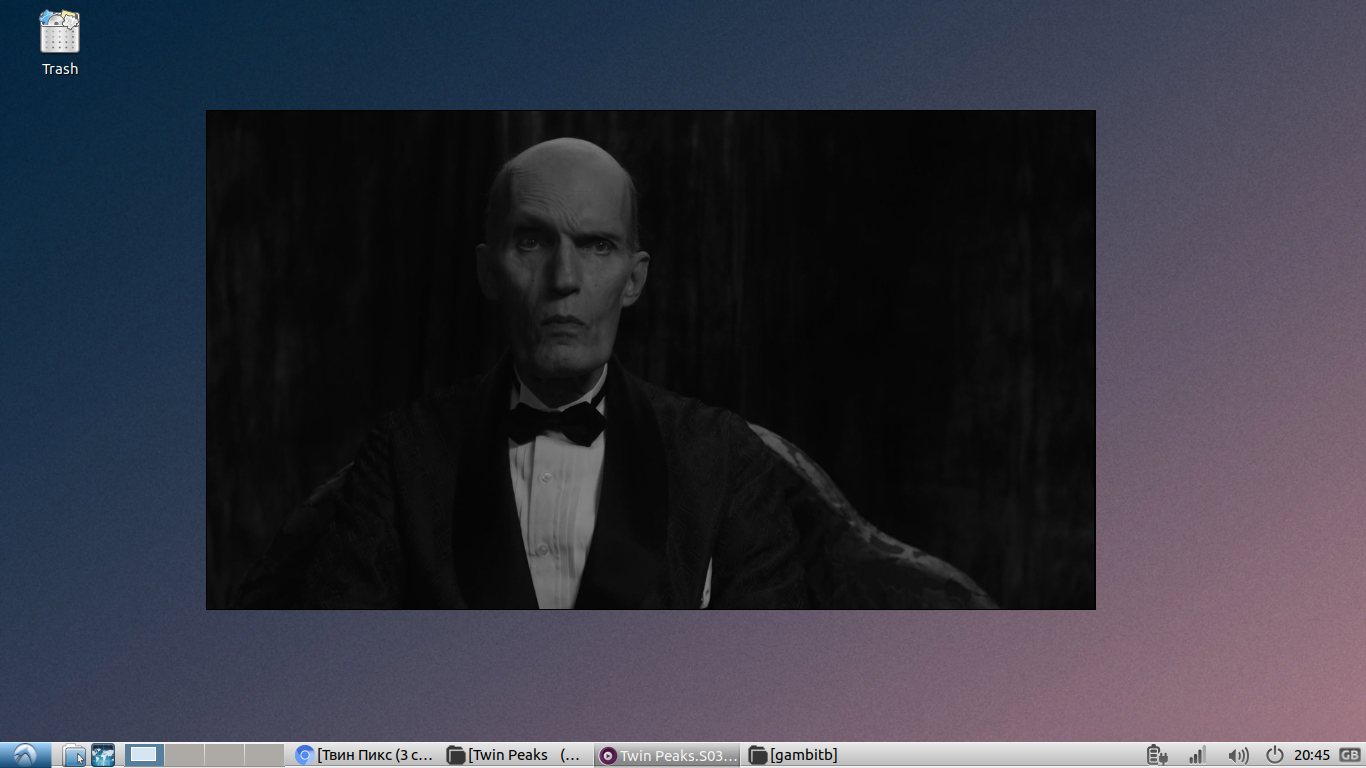Open the Trash desktop icon

coord(60,43)
